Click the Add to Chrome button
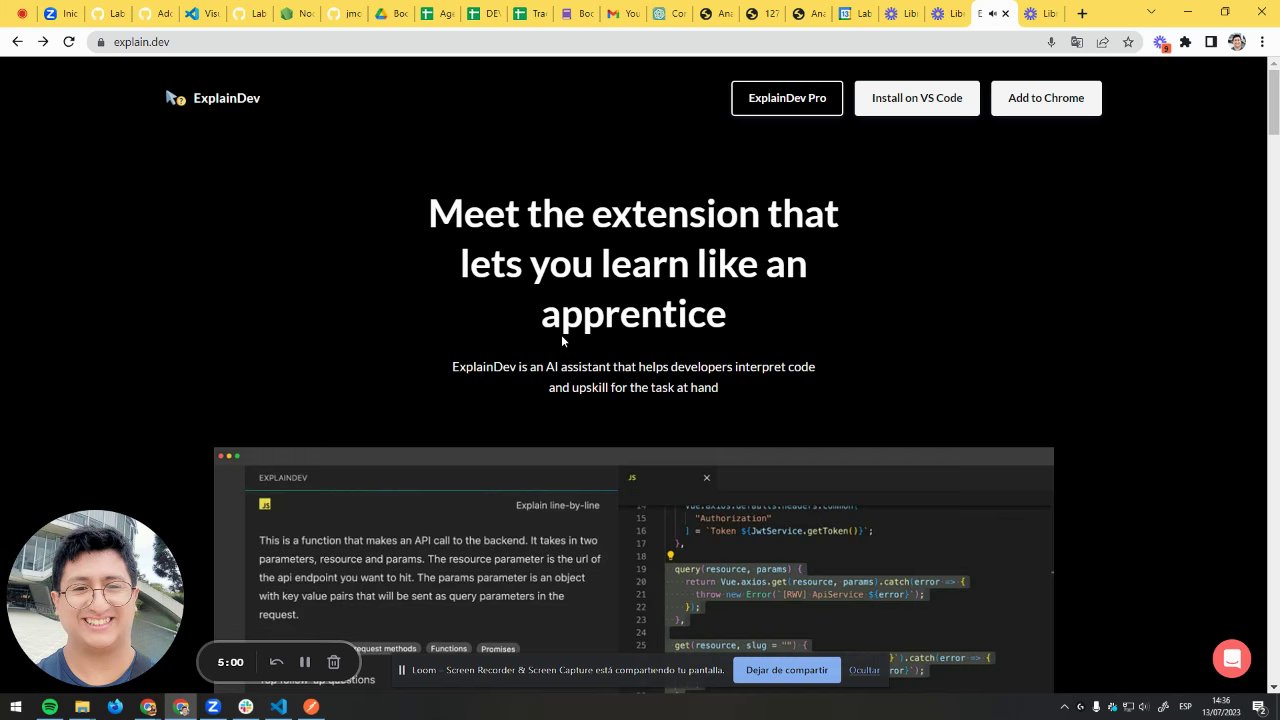 pyautogui.click(x=1046, y=98)
